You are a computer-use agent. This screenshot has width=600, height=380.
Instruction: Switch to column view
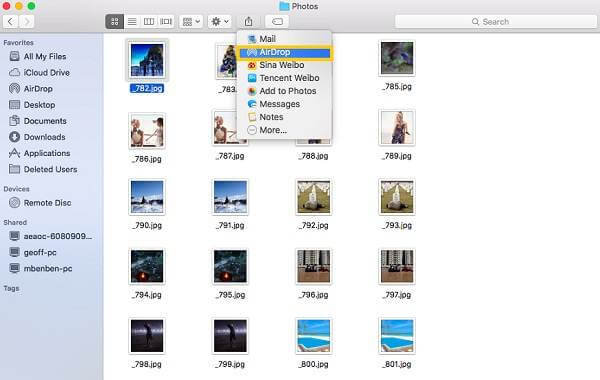(148, 21)
